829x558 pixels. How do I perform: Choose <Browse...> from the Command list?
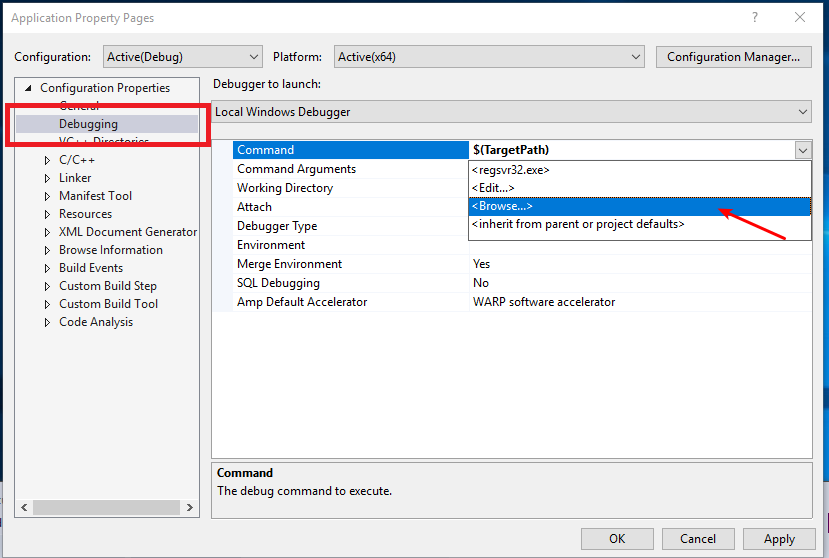pyautogui.click(x=502, y=206)
